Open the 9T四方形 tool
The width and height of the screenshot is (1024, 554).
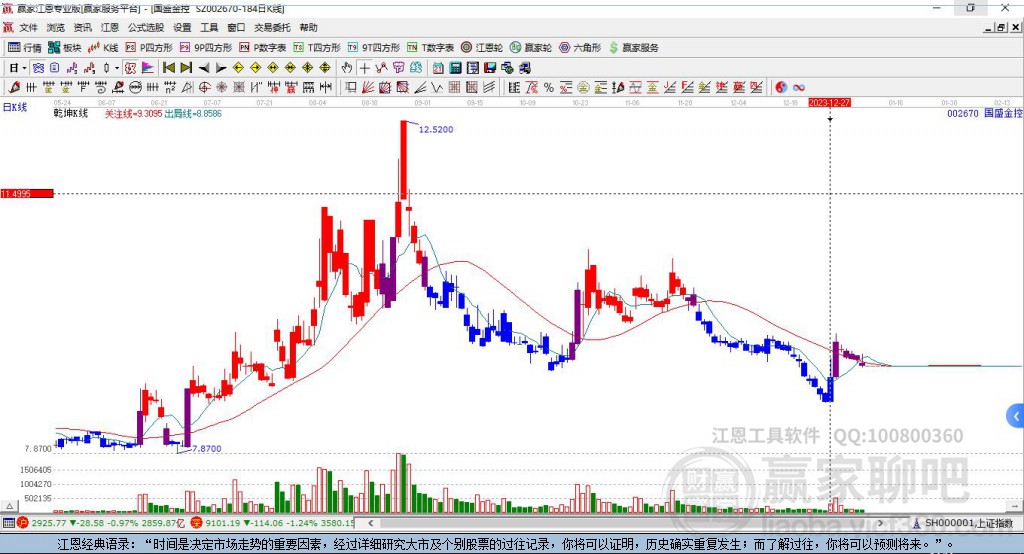tap(374, 48)
